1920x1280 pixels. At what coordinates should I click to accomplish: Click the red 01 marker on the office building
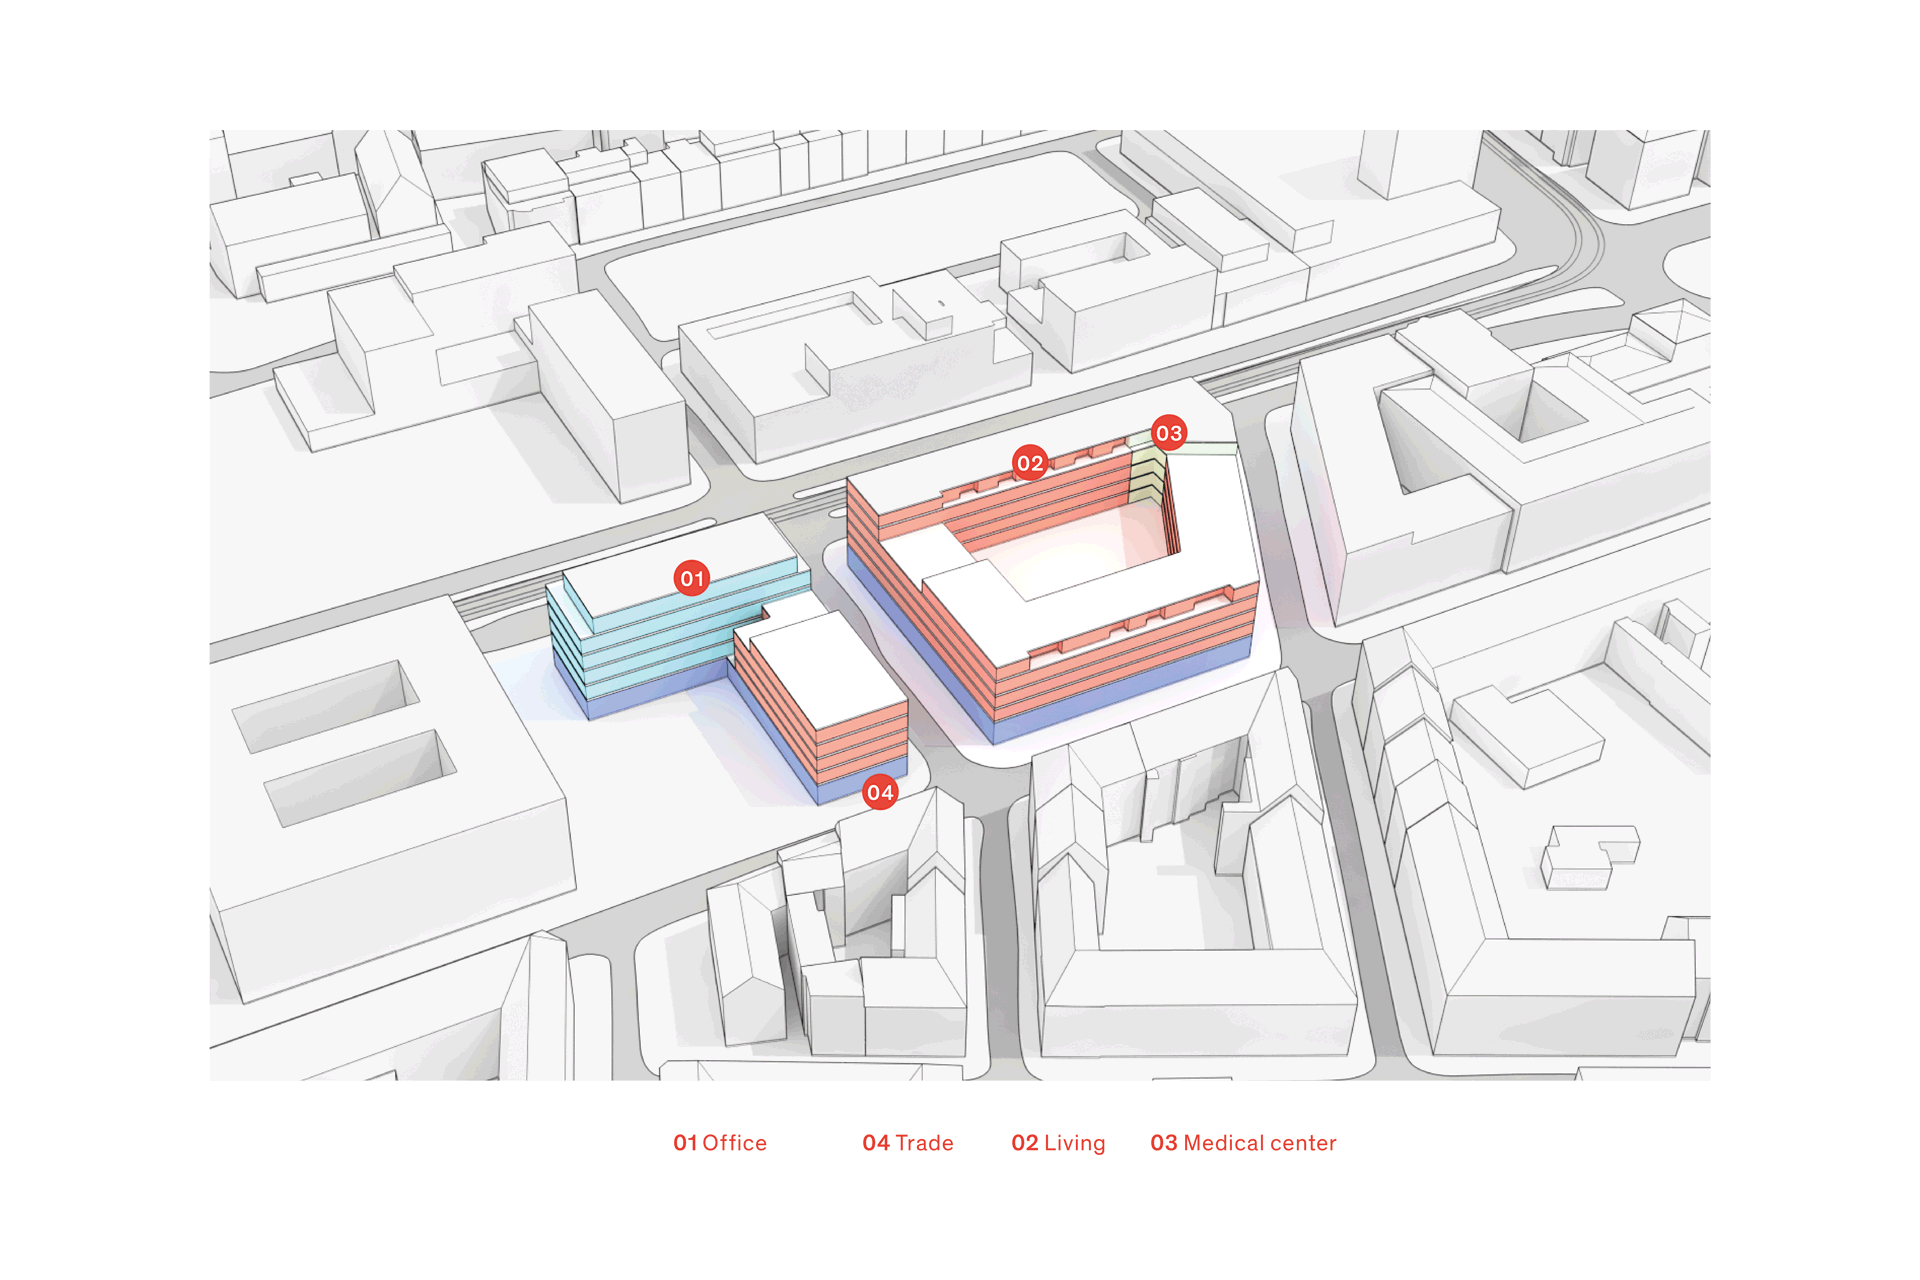click(692, 578)
